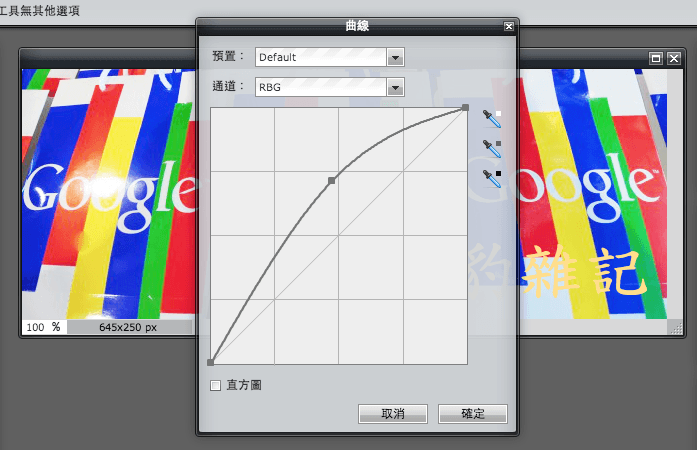Maximize the image document window
Screen dimensions: 697x450
coord(657,58)
